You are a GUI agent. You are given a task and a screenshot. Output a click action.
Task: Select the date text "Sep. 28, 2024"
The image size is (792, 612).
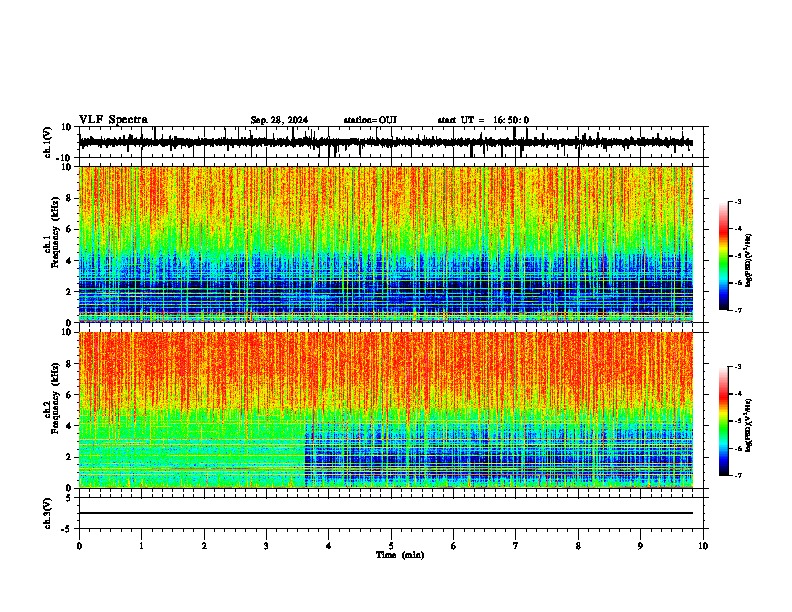[279, 120]
